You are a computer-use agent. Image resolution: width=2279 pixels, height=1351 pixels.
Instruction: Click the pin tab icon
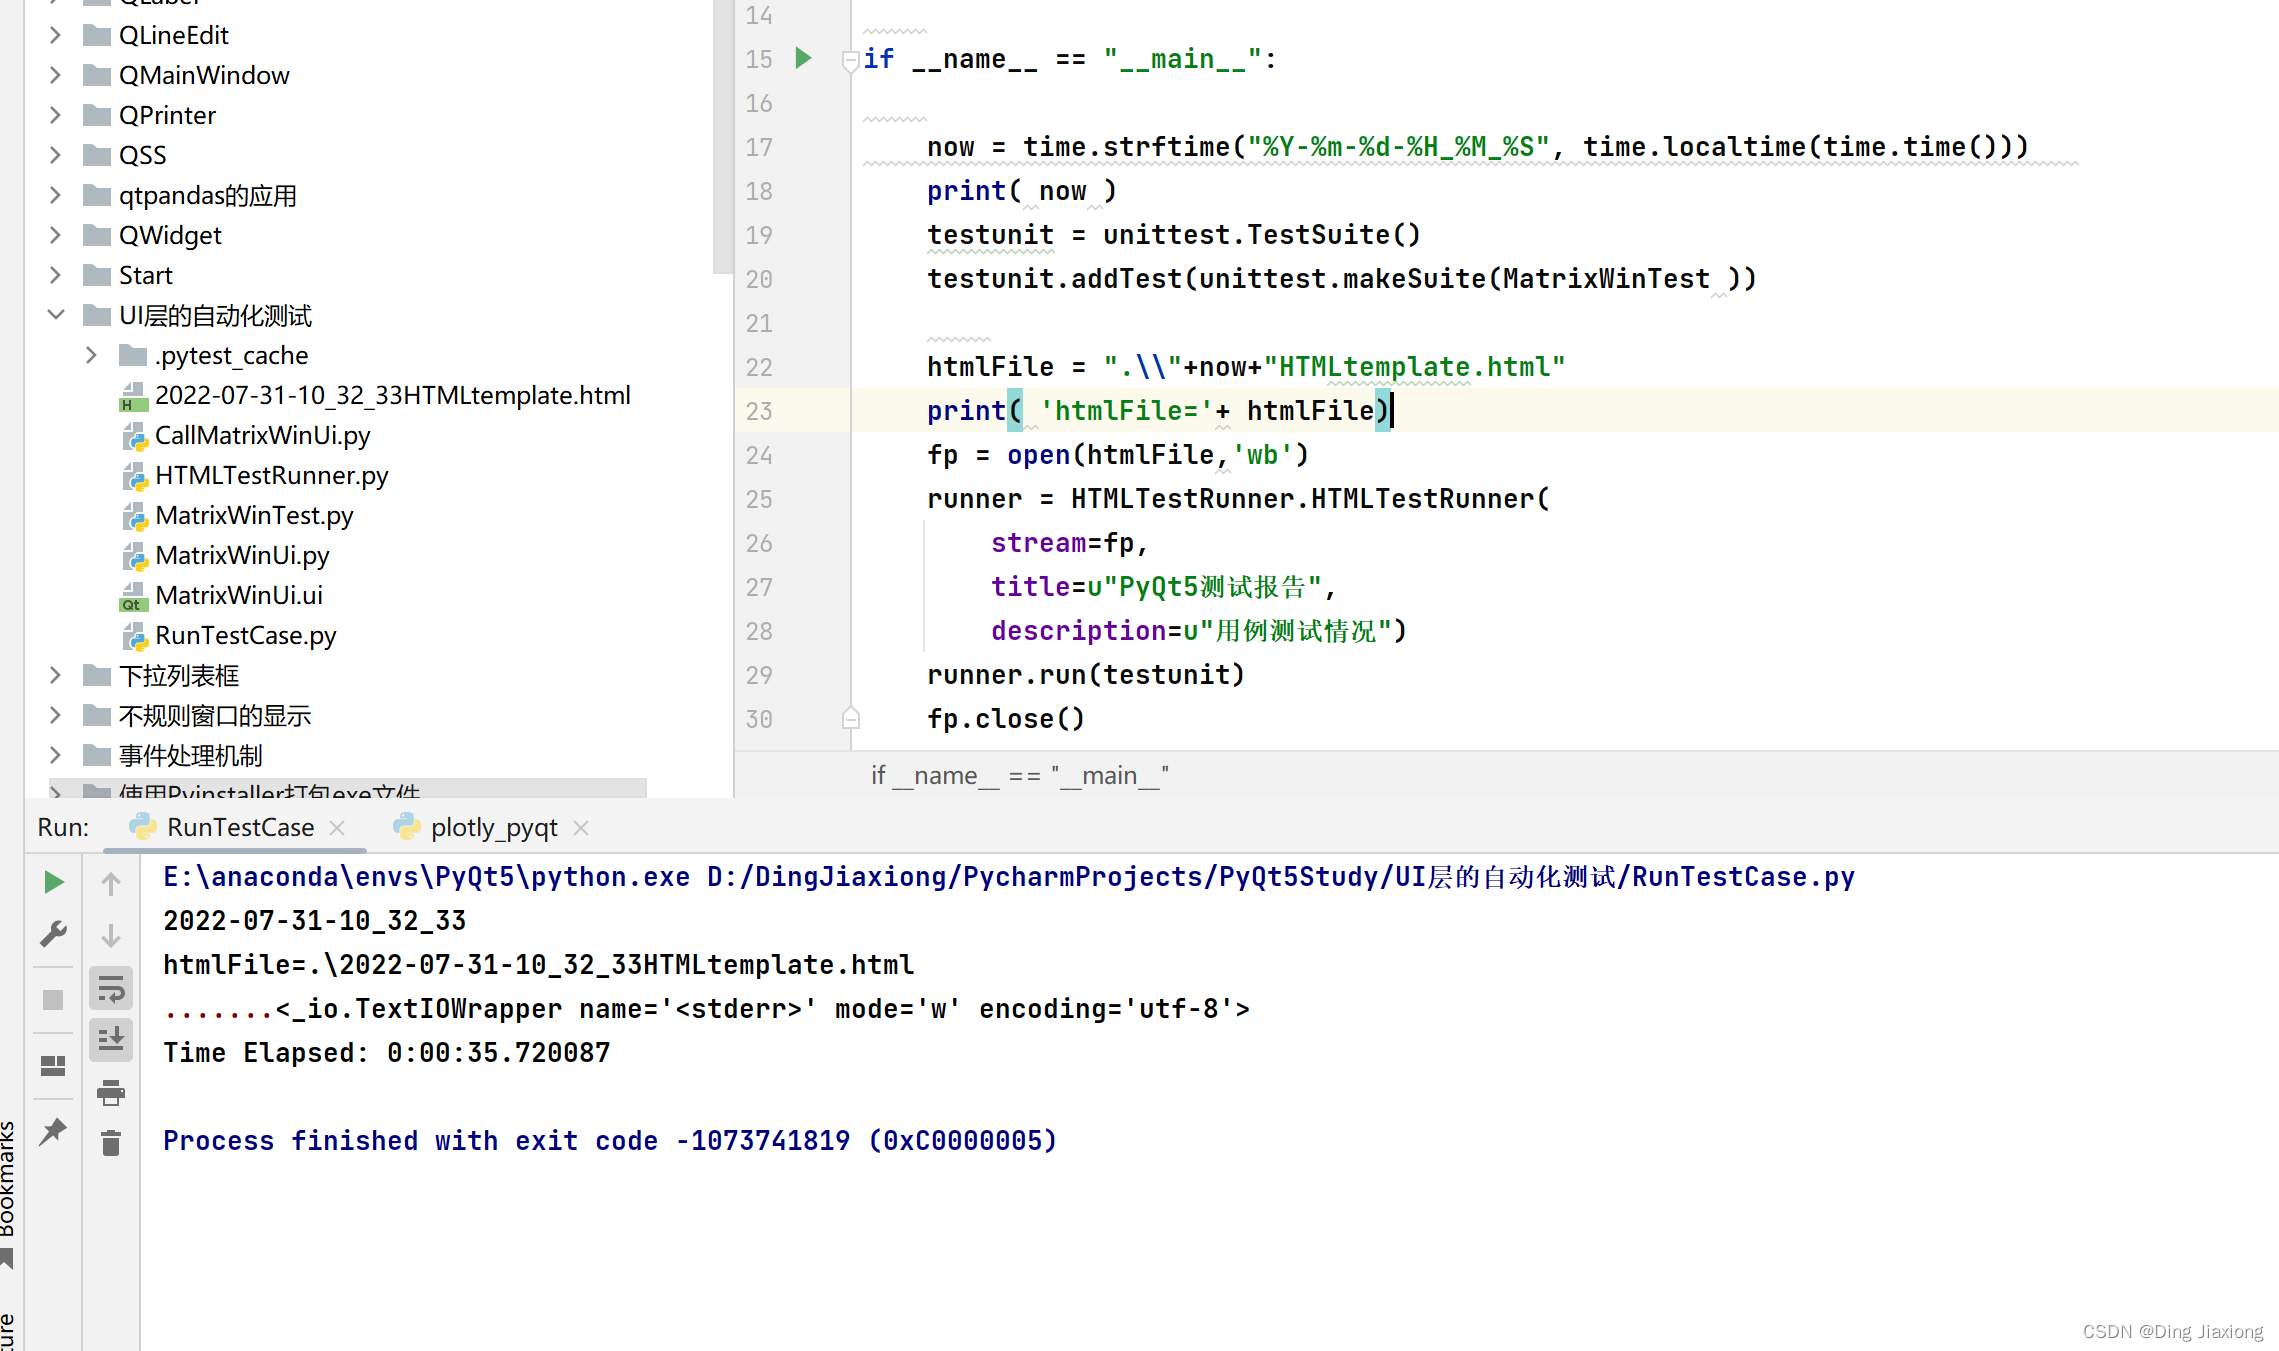(x=54, y=1131)
